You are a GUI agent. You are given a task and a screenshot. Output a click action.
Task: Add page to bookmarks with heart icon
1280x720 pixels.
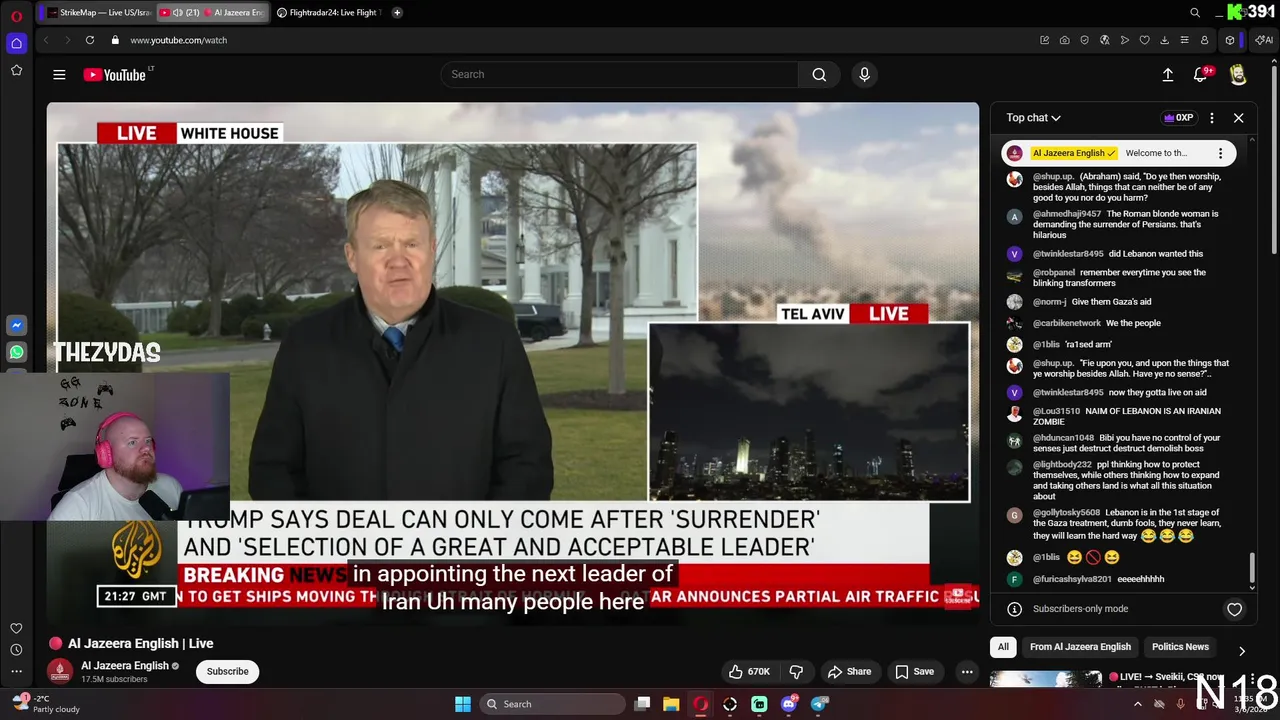1144,40
